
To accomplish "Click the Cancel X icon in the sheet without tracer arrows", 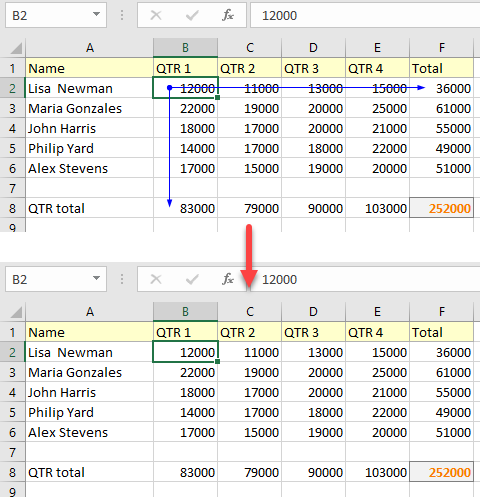I will pos(156,279).
